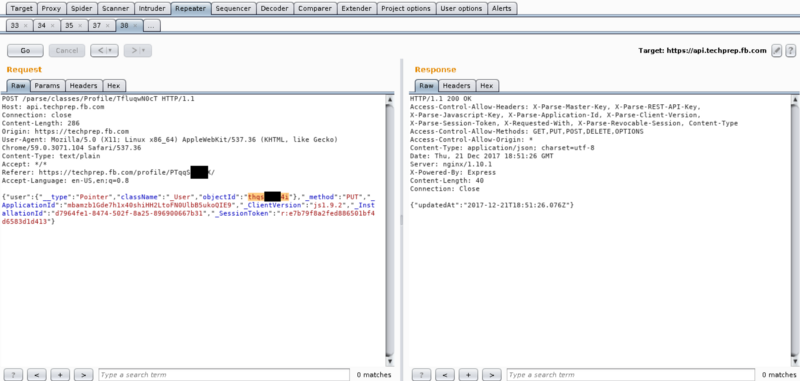Viewport: 800px width, 381px height.
Task: Show the request Headers view
Action: tap(84, 86)
